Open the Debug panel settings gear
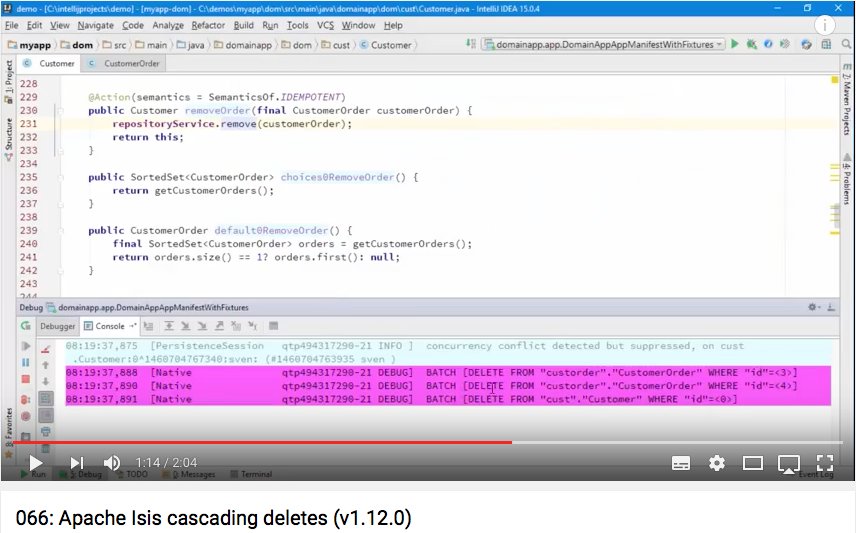This screenshot has width=856, height=533. pos(813,307)
